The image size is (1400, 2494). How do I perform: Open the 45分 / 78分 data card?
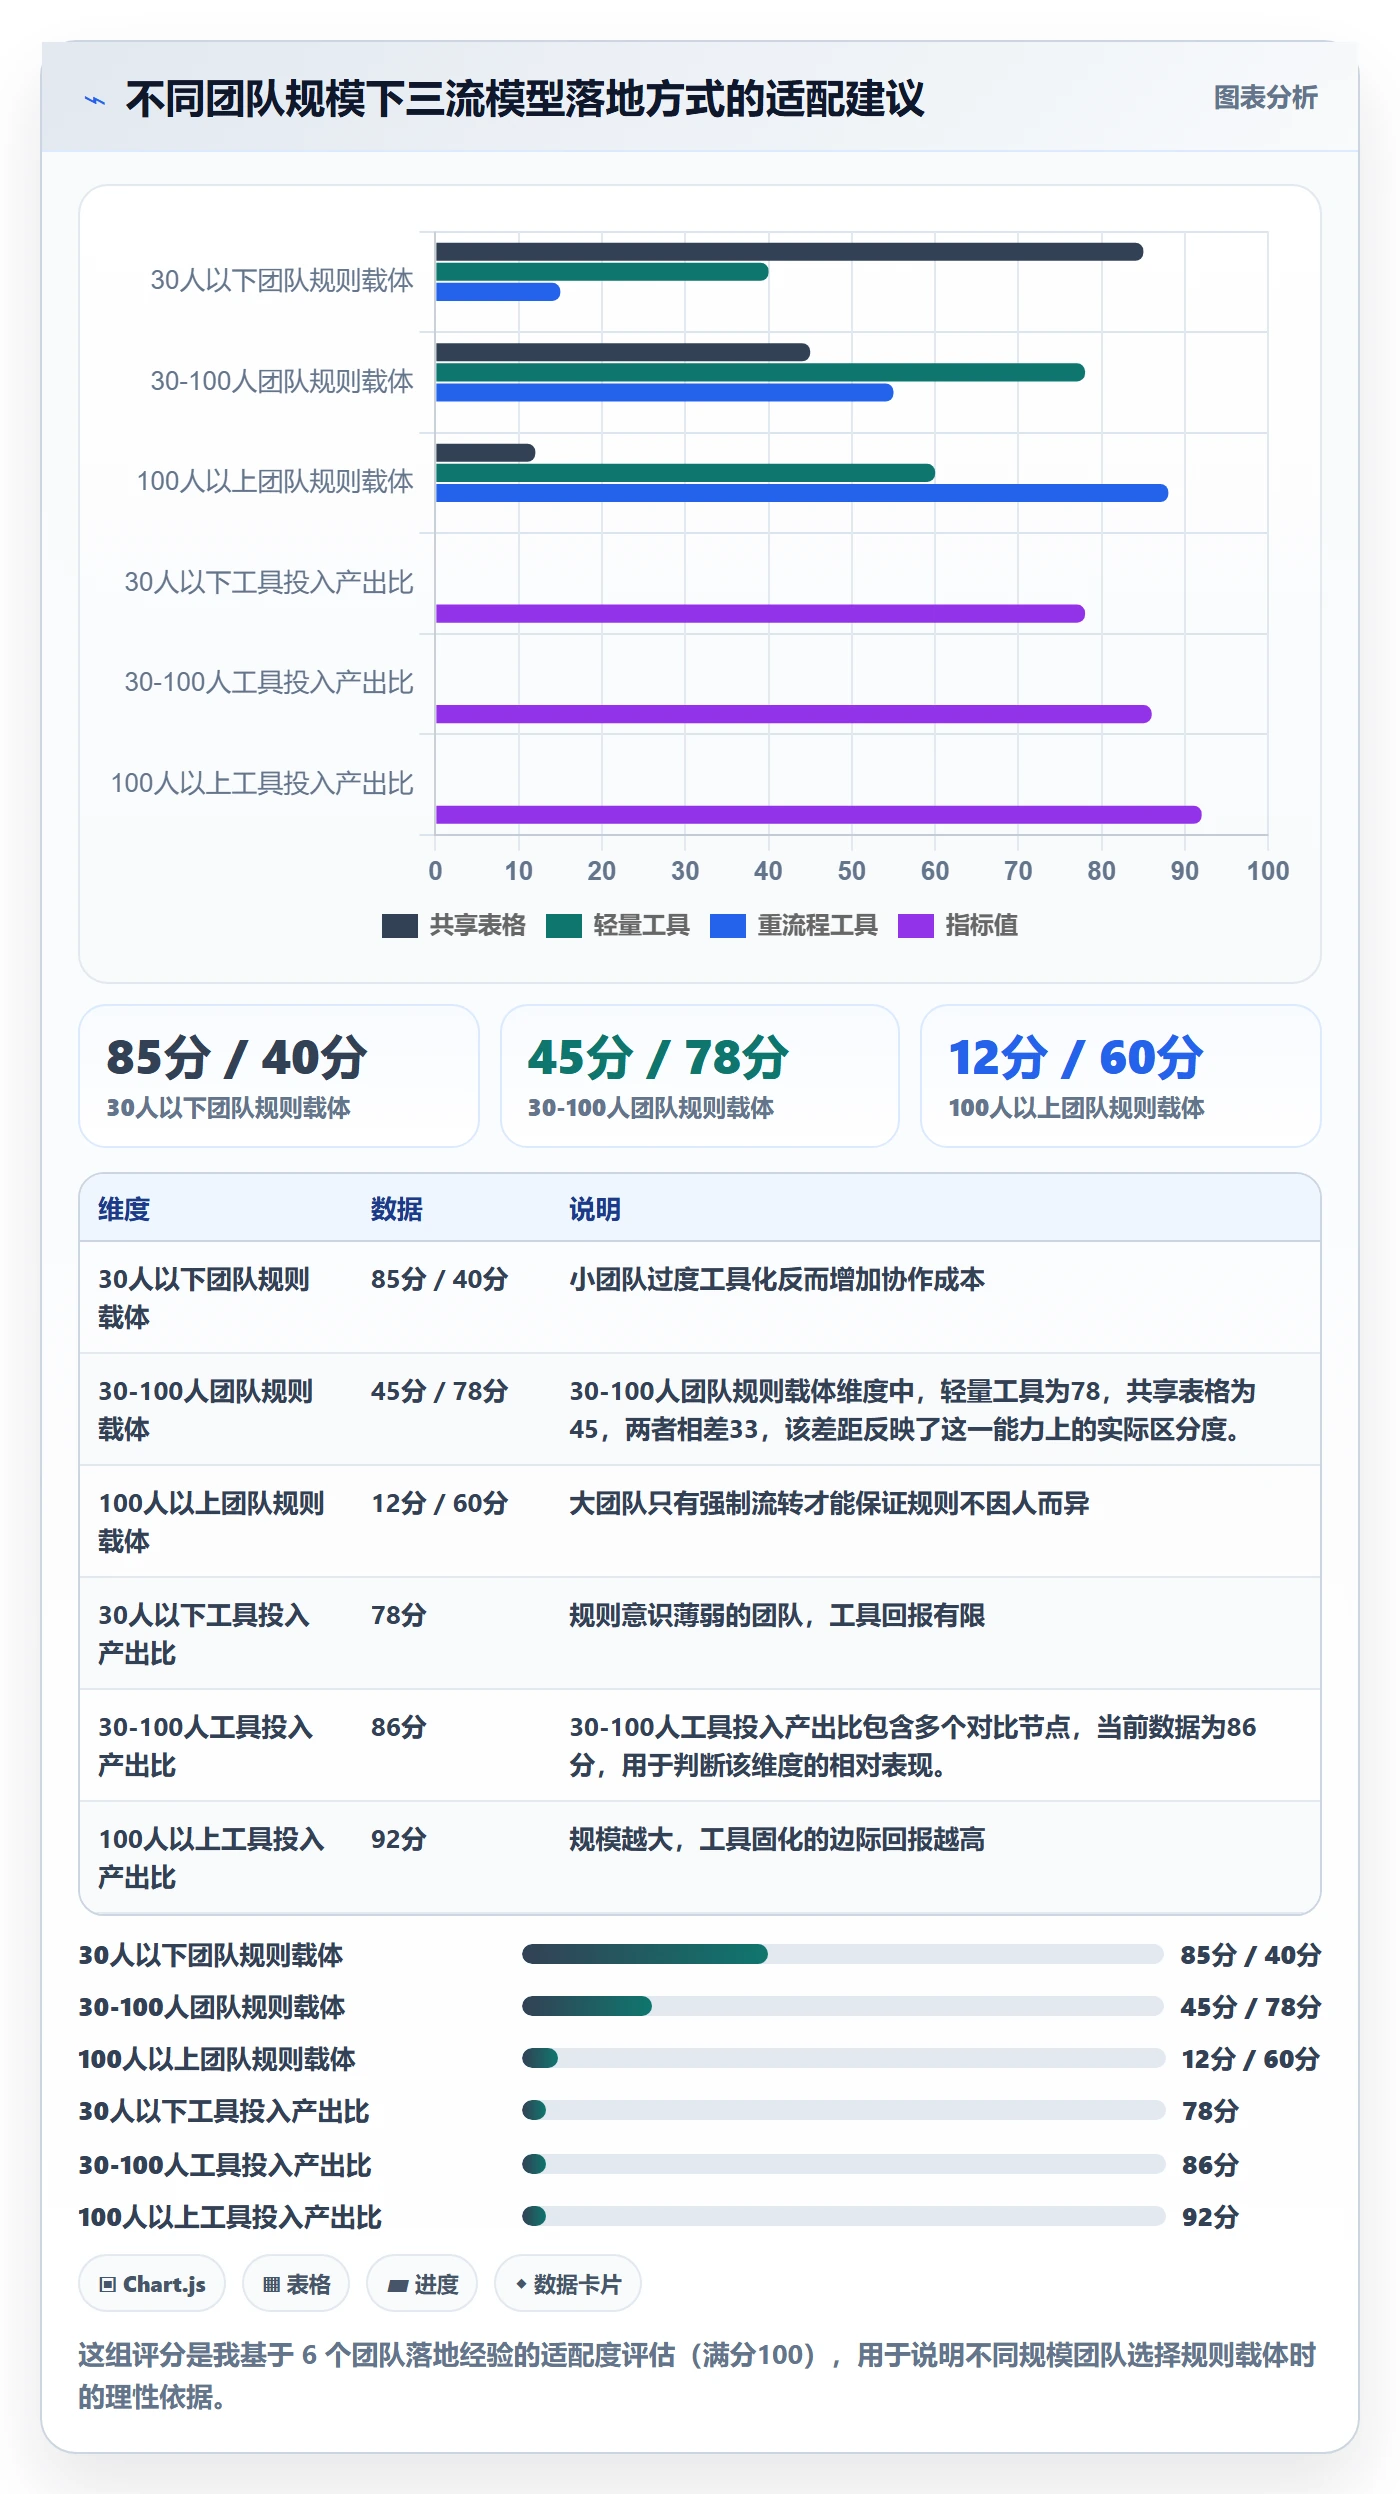700,1076
